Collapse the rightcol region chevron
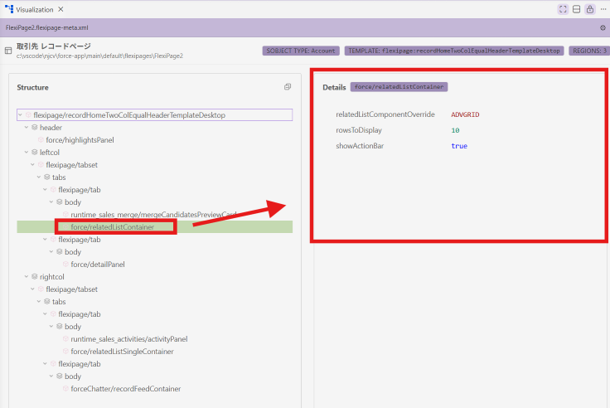 pyautogui.click(x=26, y=277)
